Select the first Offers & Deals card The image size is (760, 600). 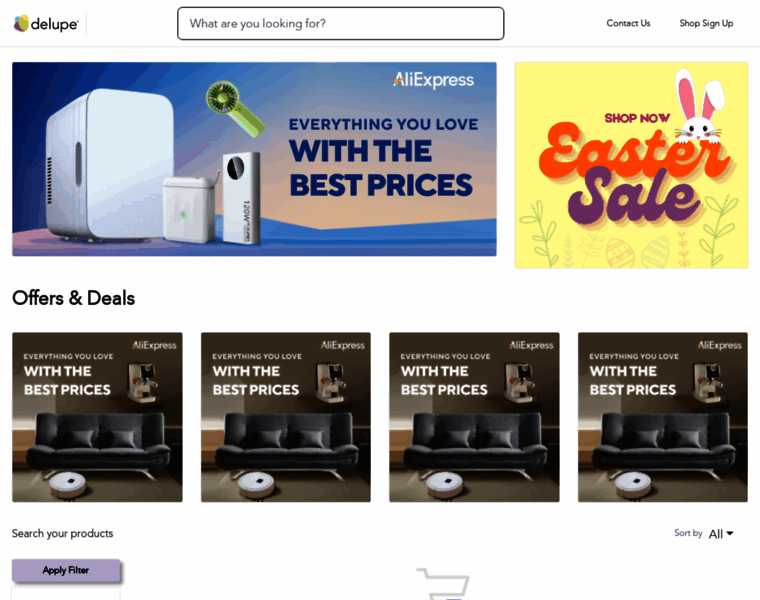[97, 417]
